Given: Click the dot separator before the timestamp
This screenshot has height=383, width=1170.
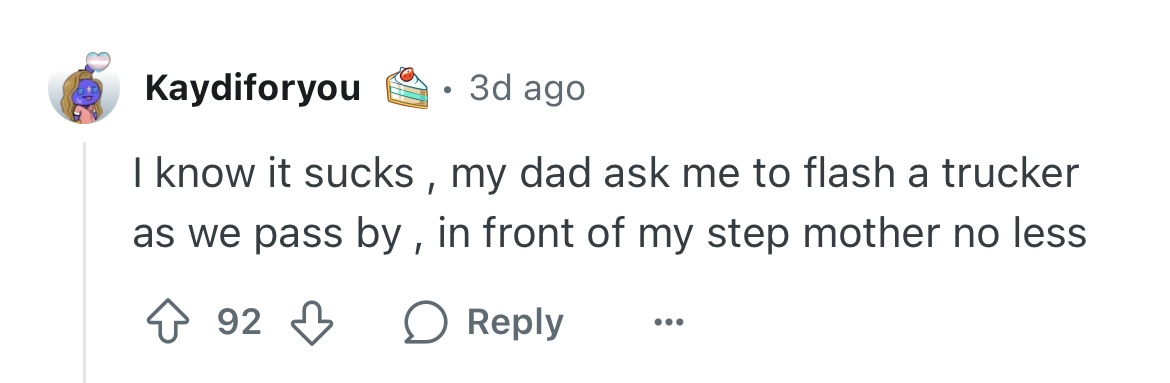Looking at the screenshot, I should tap(447, 90).
